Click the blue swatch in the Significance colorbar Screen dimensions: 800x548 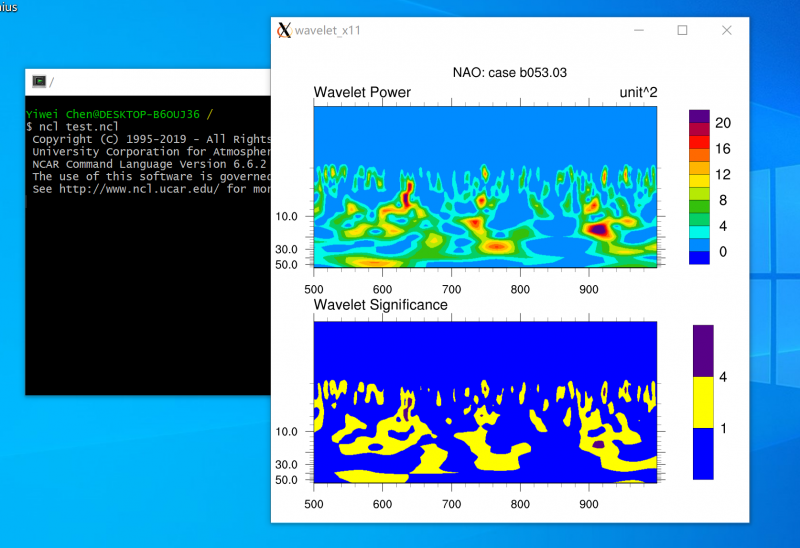[x=703, y=454]
